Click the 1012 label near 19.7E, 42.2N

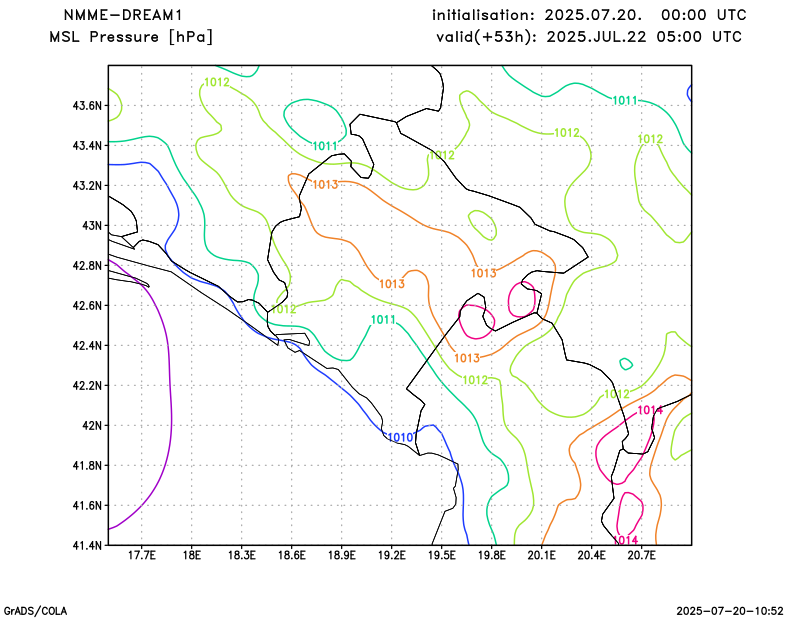pyautogui.click(x=475, y=380)
